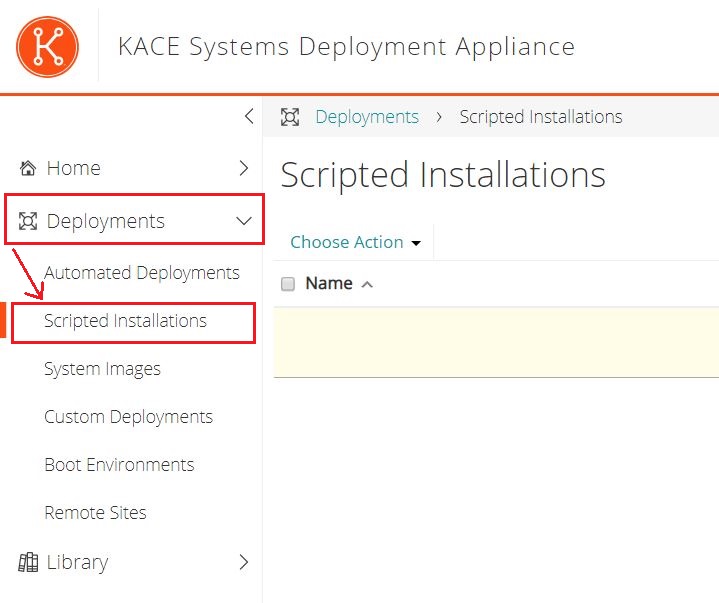719x603 pixels.
Task: Click the KACE orange logo icon
Action: 47,47
